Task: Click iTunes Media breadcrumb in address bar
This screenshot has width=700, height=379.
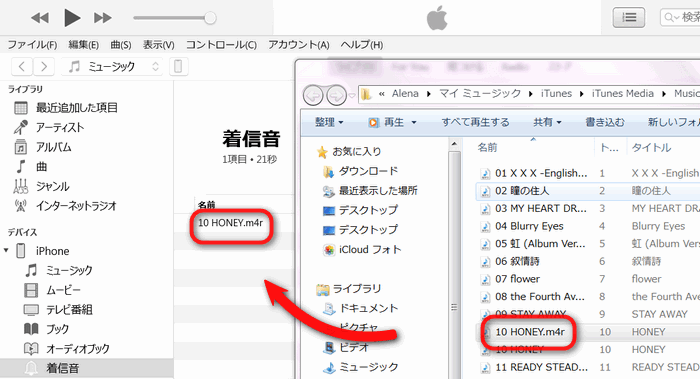Action: 623,93
